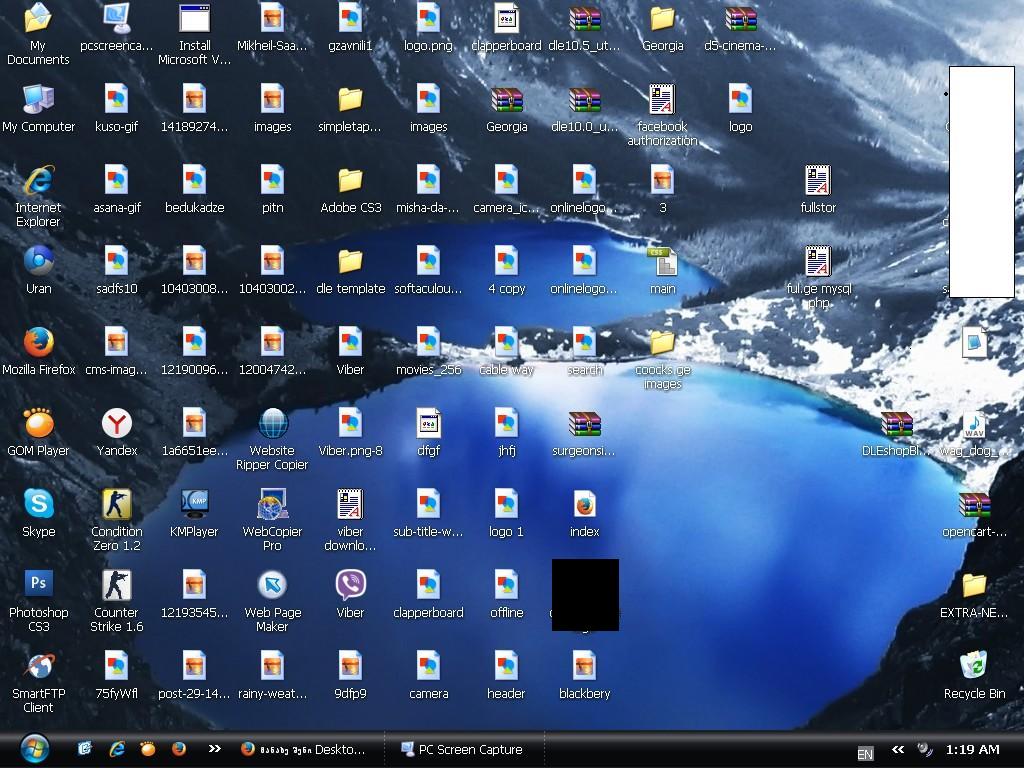Launch Firefox from Quick Launch bar
The image size is (1024, 768).
[179, 748]
